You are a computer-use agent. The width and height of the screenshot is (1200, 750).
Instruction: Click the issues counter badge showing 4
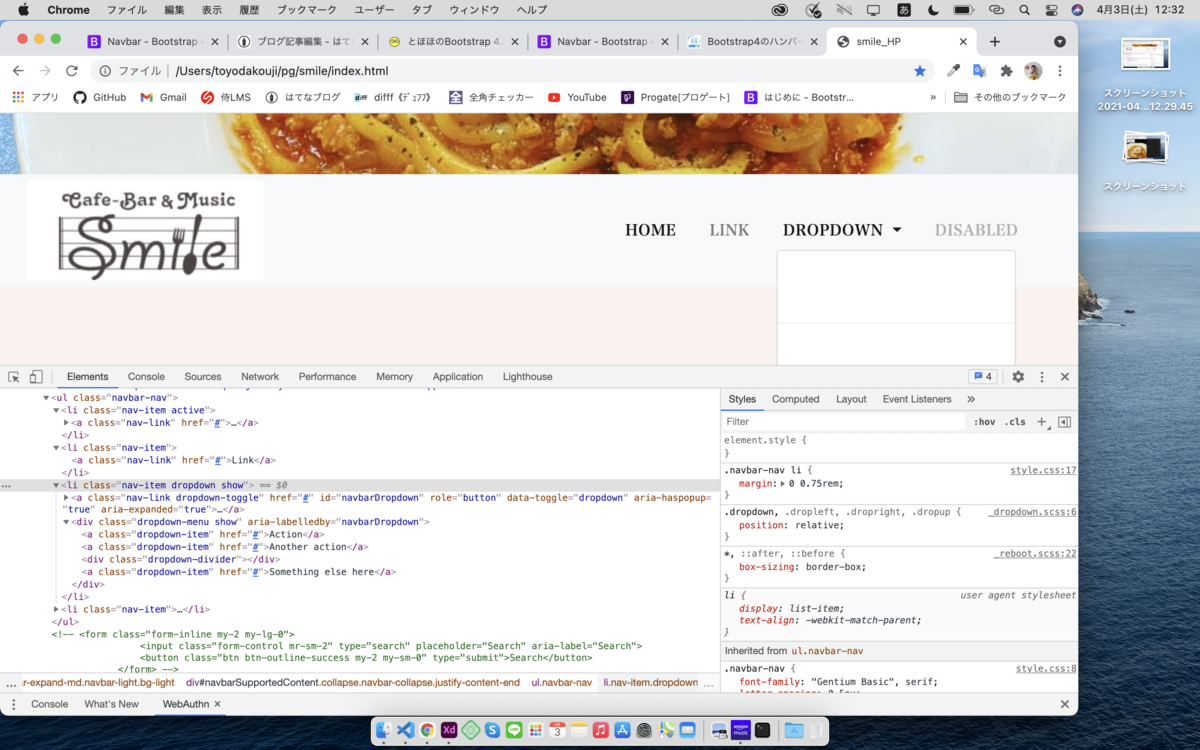(982, 377)
